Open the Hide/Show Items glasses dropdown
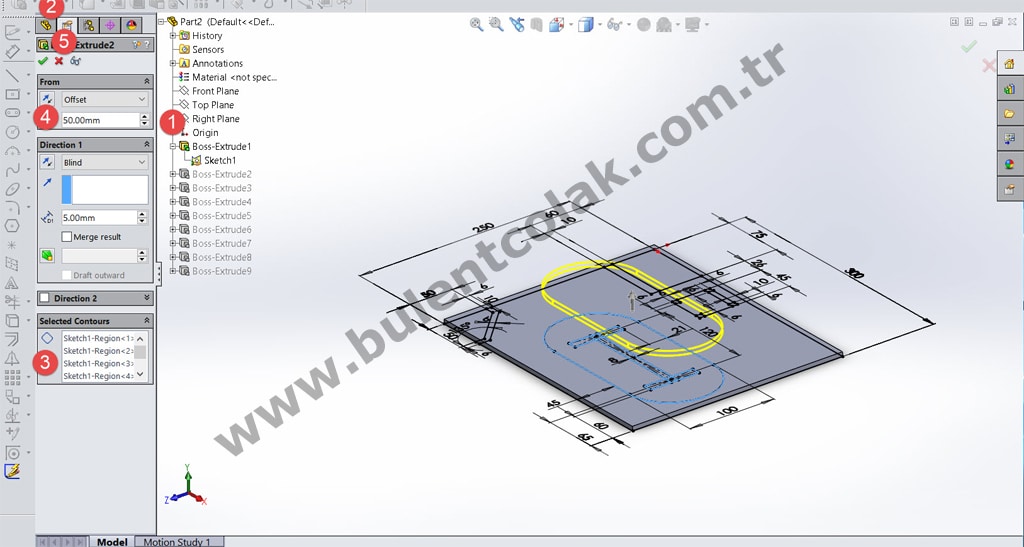The image size is (1024, 547). (x=614, y=25)
